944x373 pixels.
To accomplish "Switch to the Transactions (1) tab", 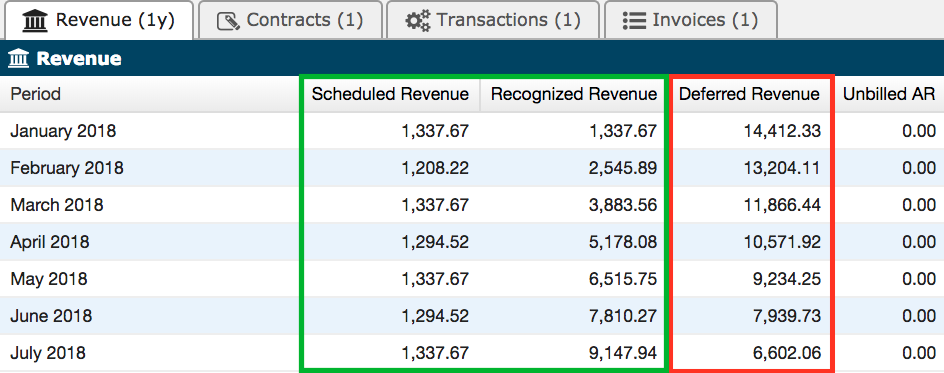I will (492, 20).
